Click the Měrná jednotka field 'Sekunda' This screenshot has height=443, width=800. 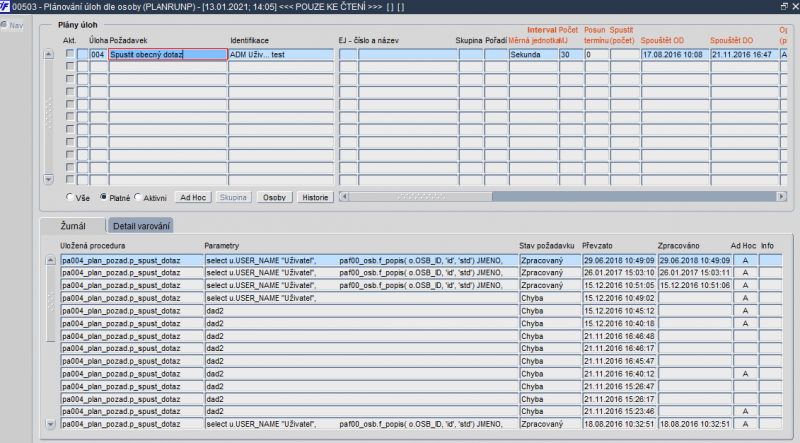coord(533,54)
